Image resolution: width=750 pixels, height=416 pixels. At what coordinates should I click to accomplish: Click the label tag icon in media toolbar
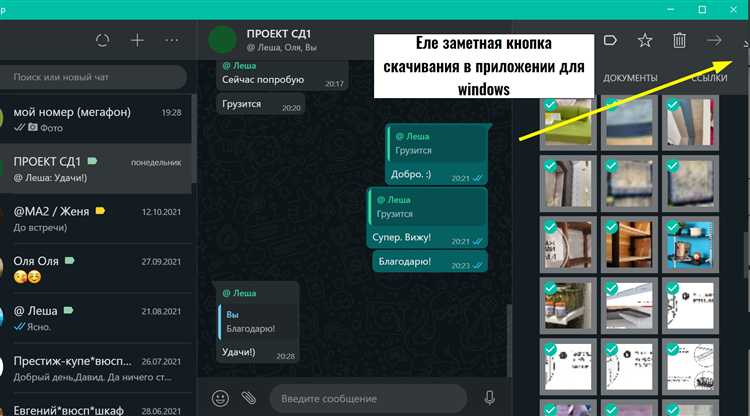[610, 40]
